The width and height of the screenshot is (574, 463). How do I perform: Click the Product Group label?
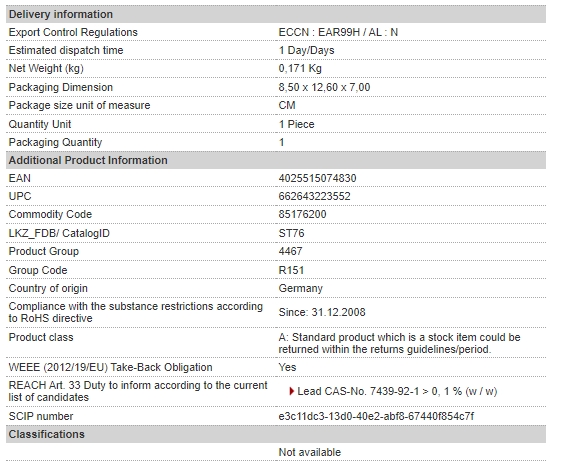coord(44,251)
